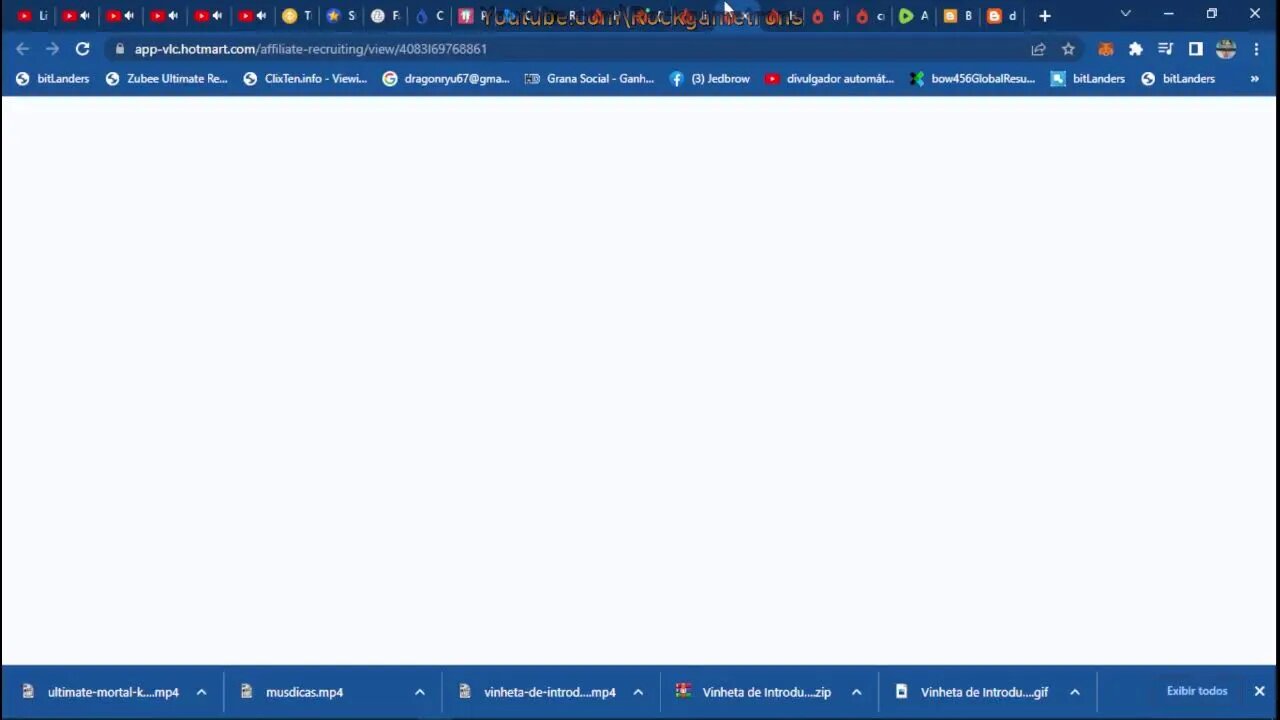The image size is (1280, 720).
Task: Click the Hotmart URL address bar
Action: [x=570, y=49]
